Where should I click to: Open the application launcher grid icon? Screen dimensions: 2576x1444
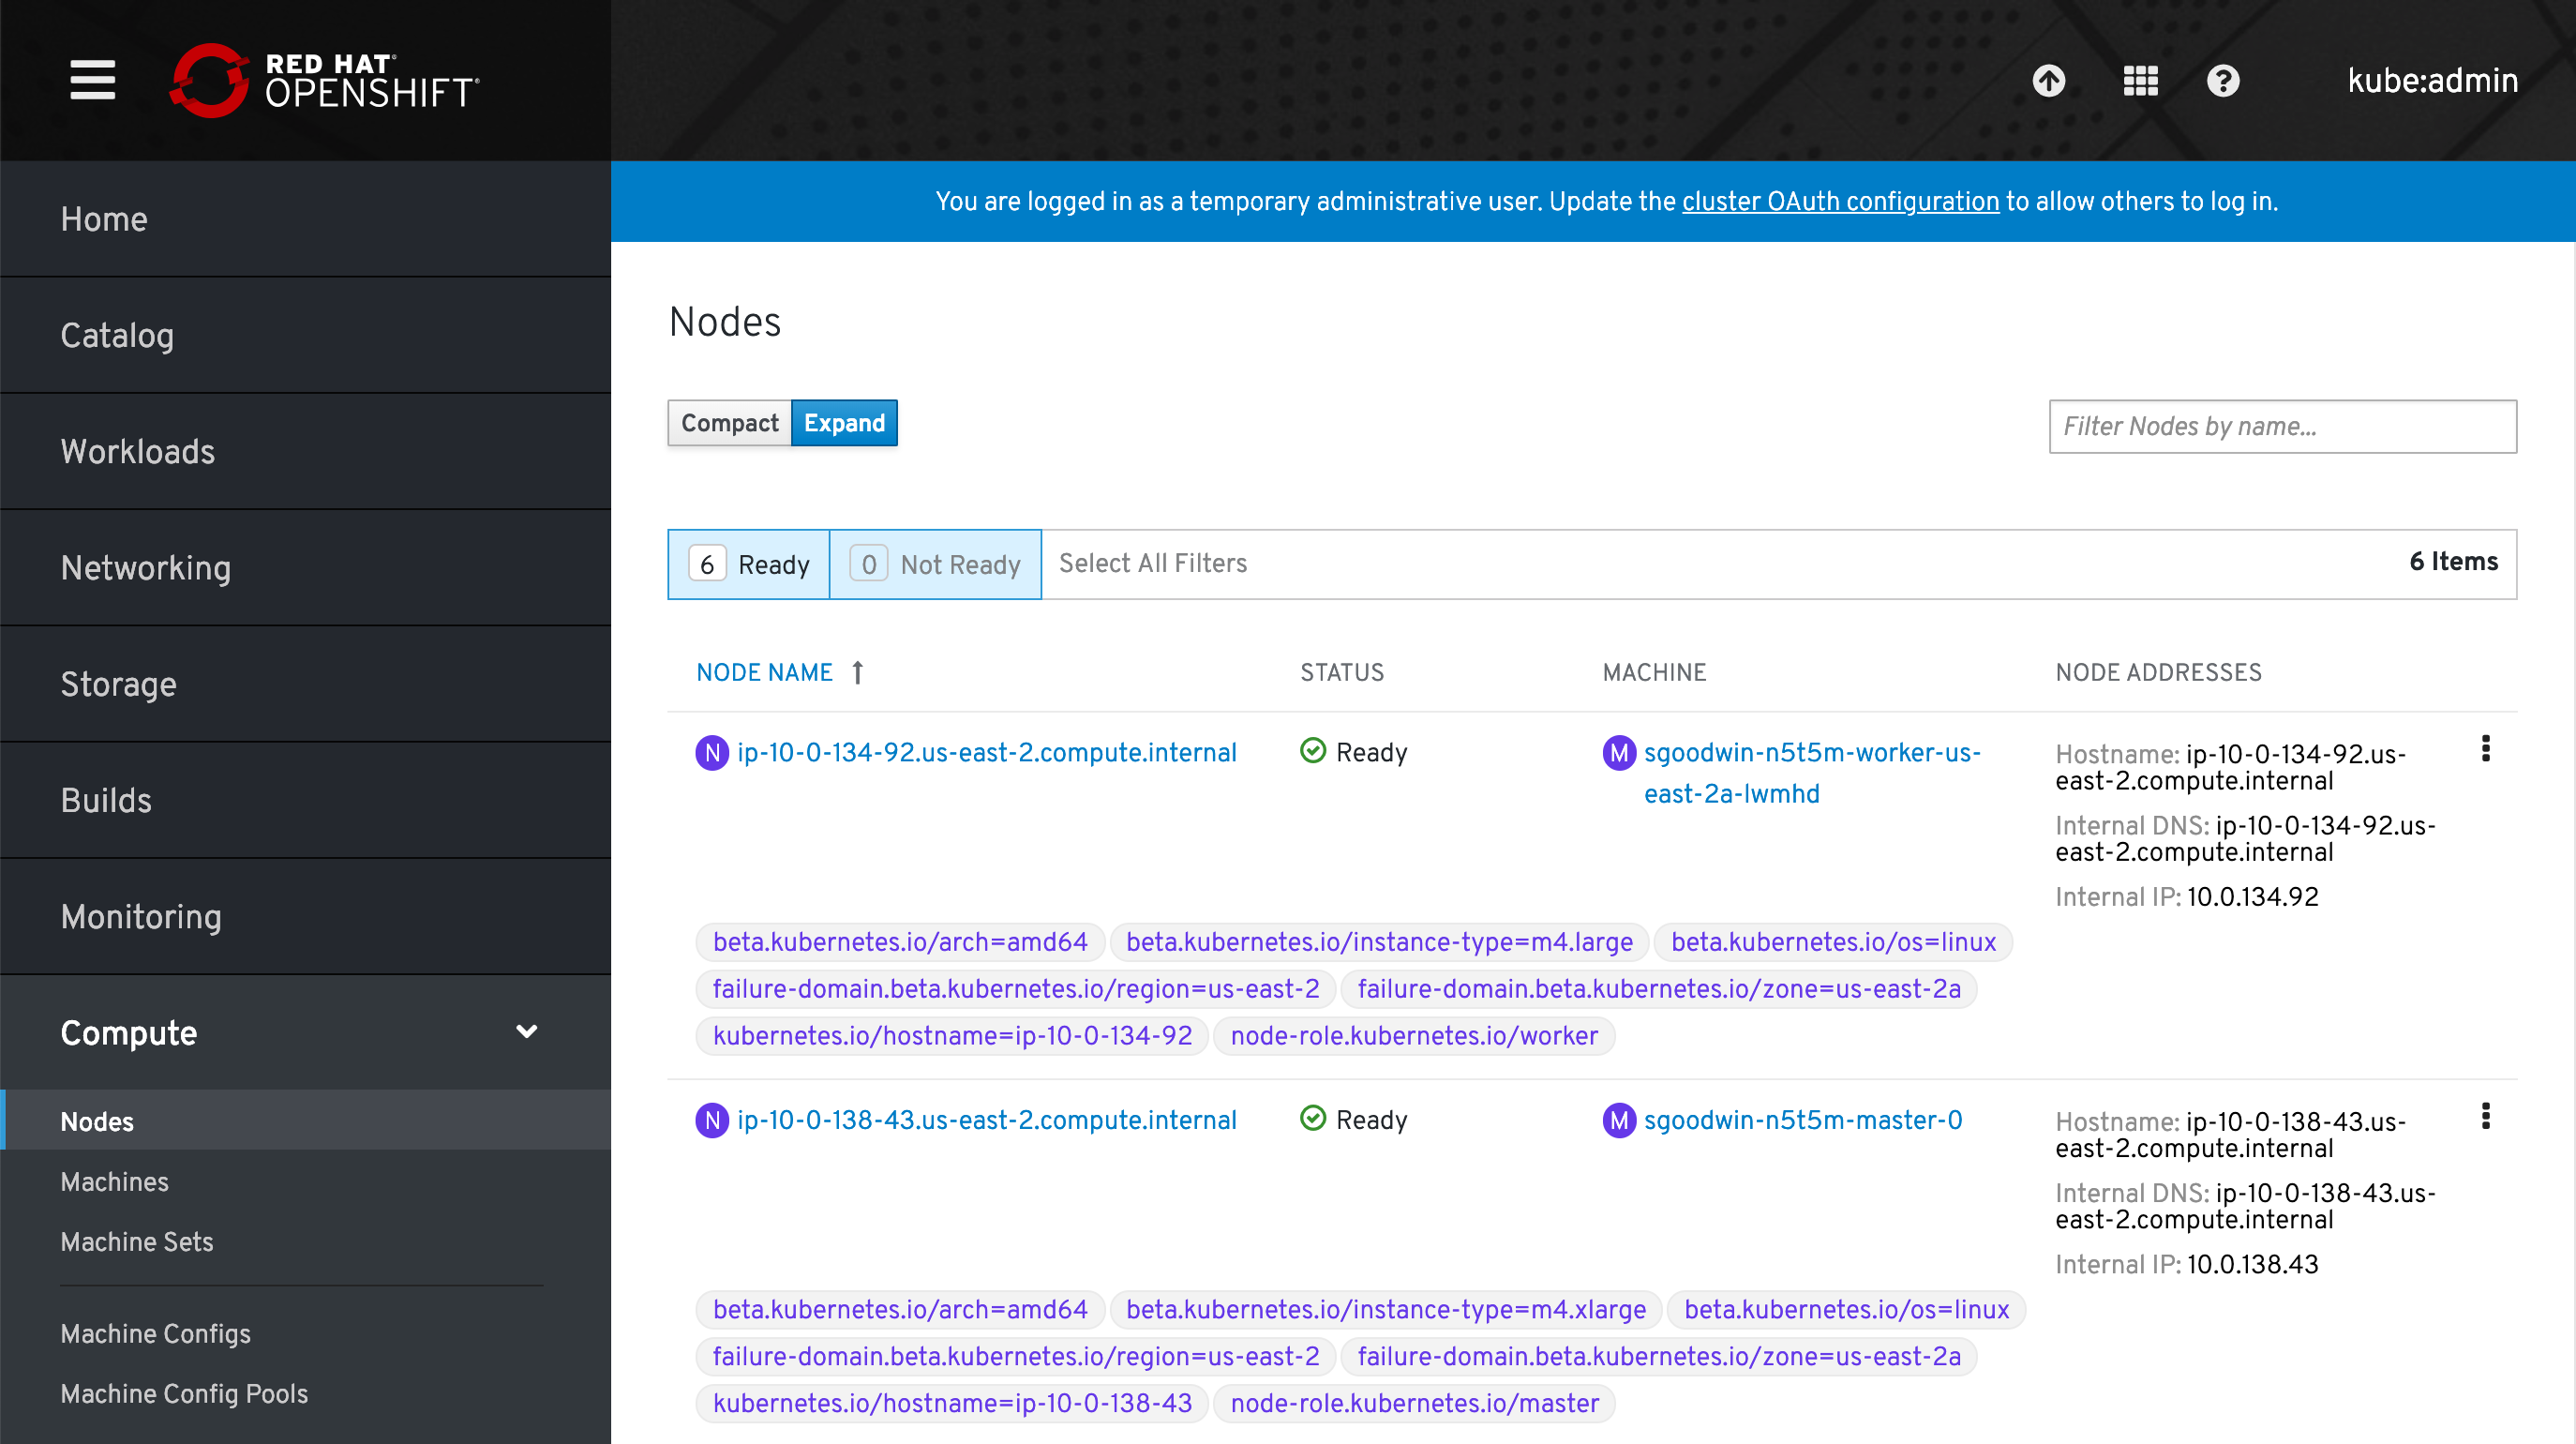(2140, 80)
